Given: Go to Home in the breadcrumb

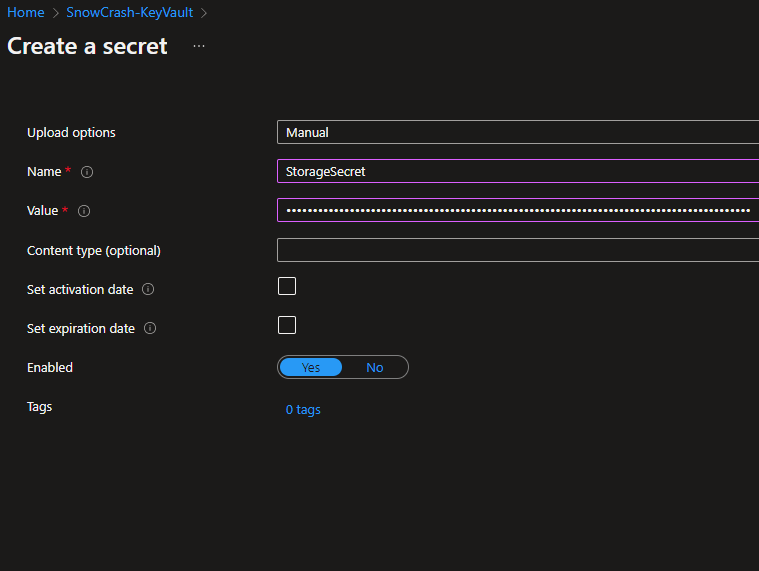Looking at the screenshot, I should tap(26, 13).
